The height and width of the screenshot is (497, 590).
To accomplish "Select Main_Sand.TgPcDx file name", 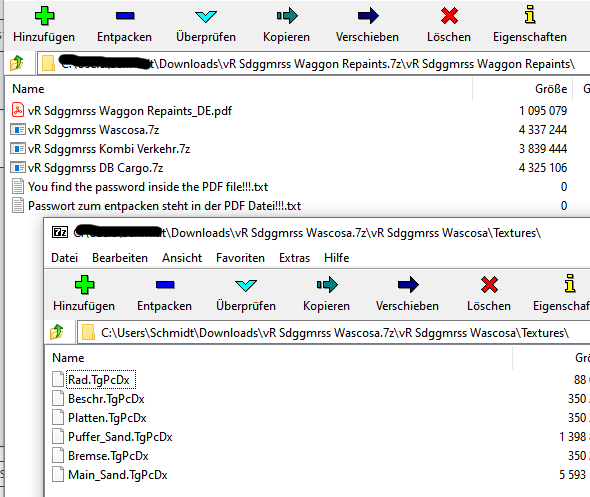I will (118, 475).
